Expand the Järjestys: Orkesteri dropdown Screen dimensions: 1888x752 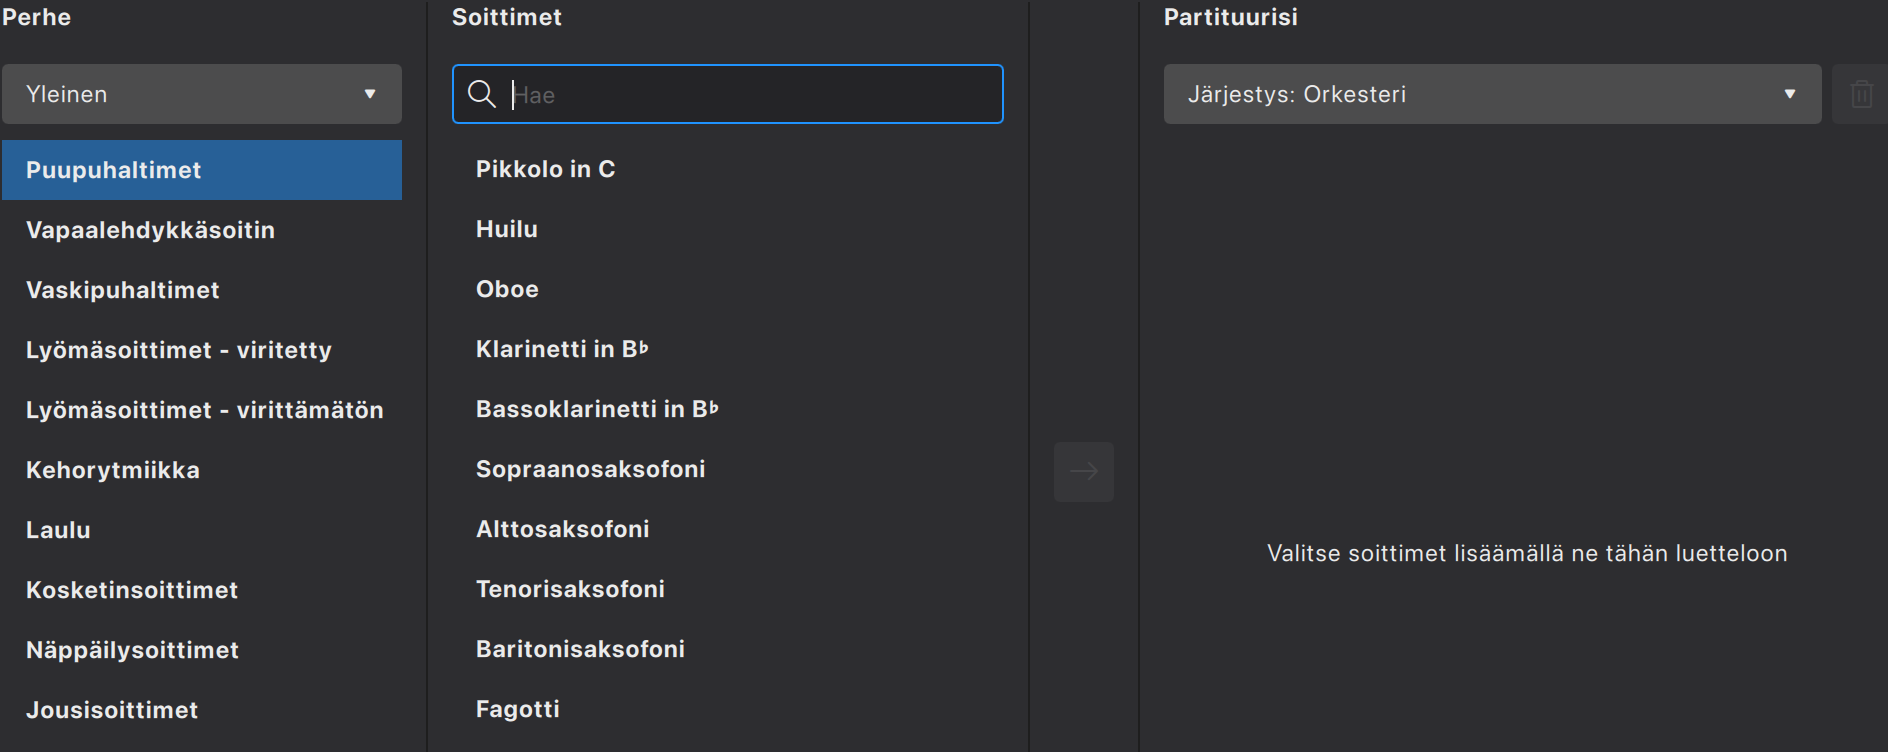point(1492,94)
